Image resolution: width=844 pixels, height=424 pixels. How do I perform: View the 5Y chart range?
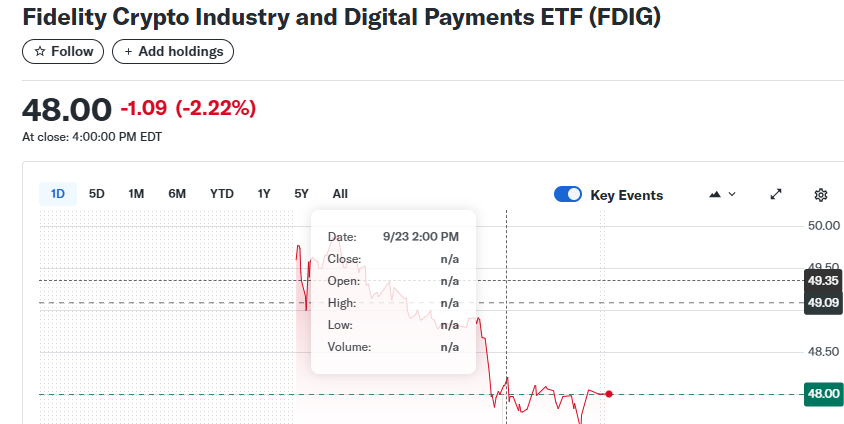[301, 194]
